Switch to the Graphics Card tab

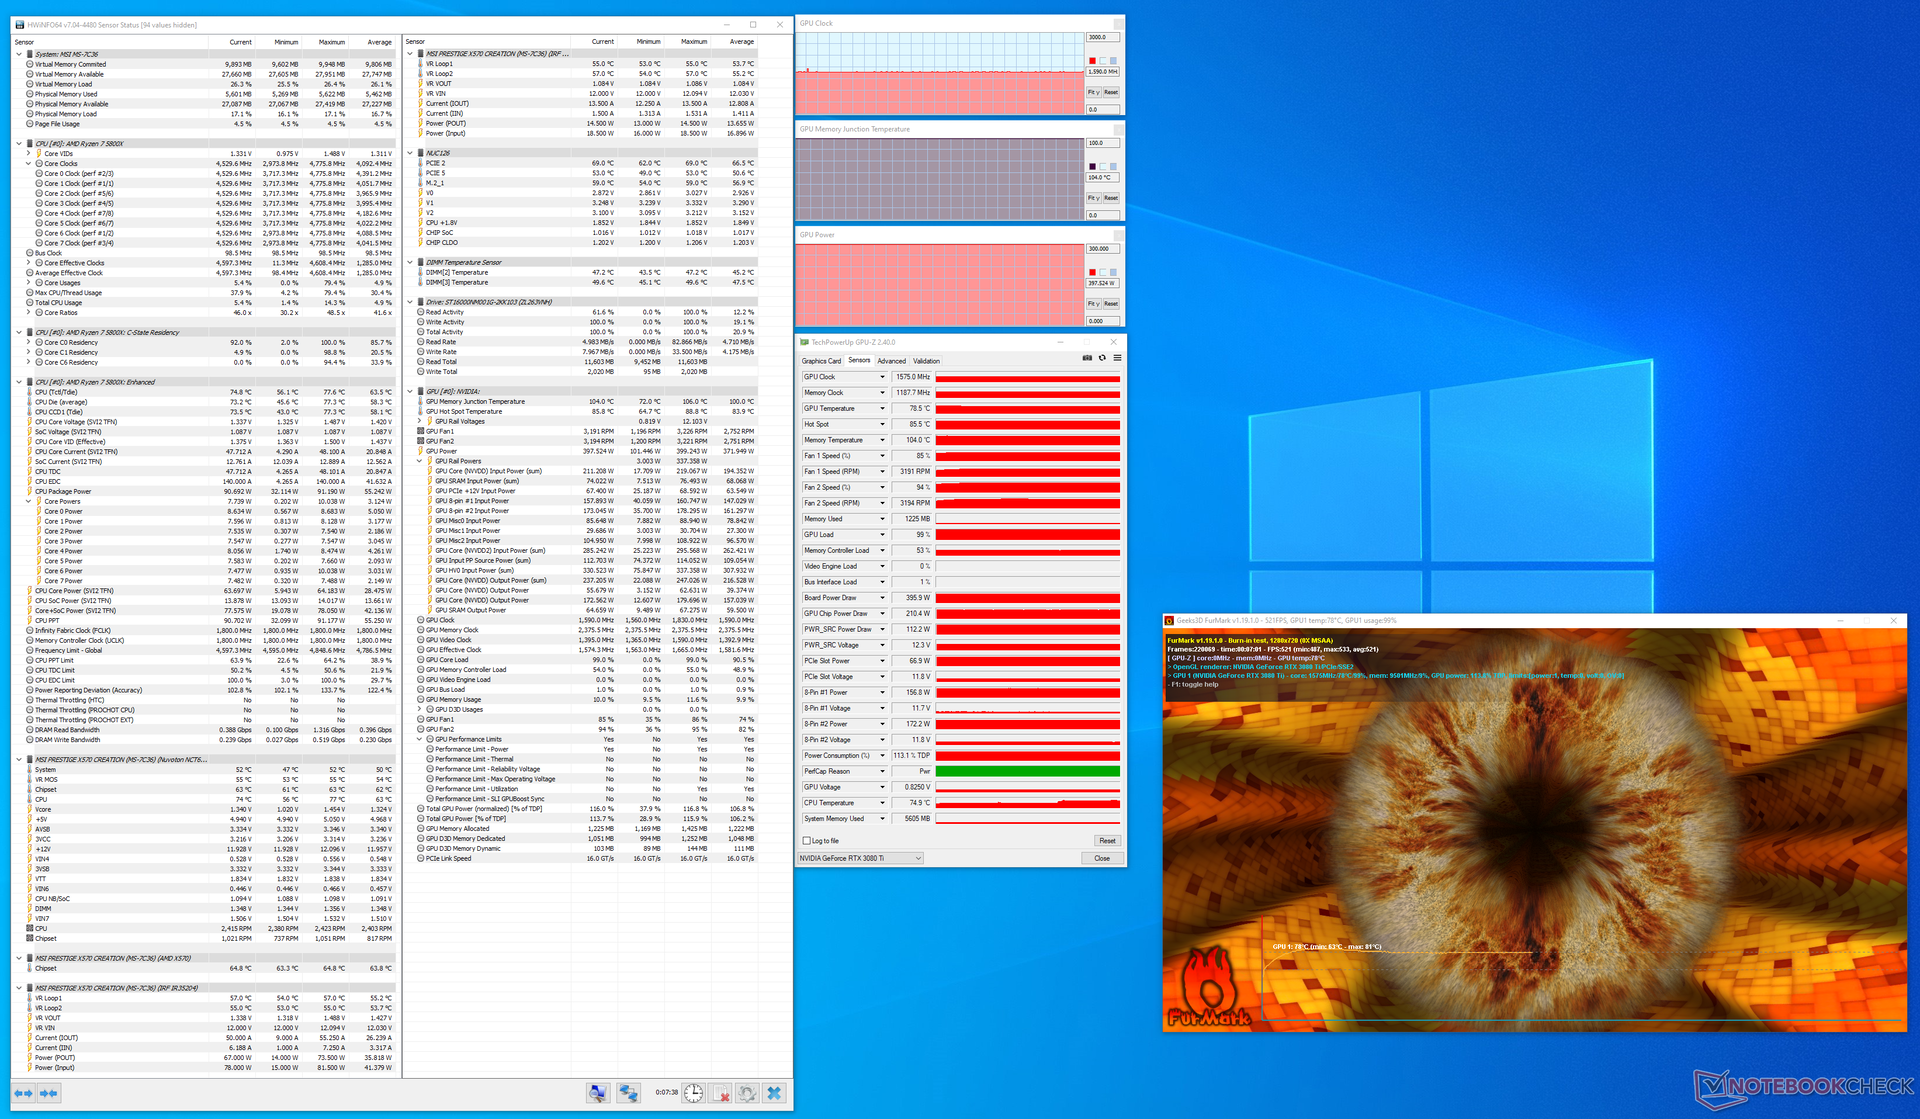pyautogui.click(x=821, y=361)
